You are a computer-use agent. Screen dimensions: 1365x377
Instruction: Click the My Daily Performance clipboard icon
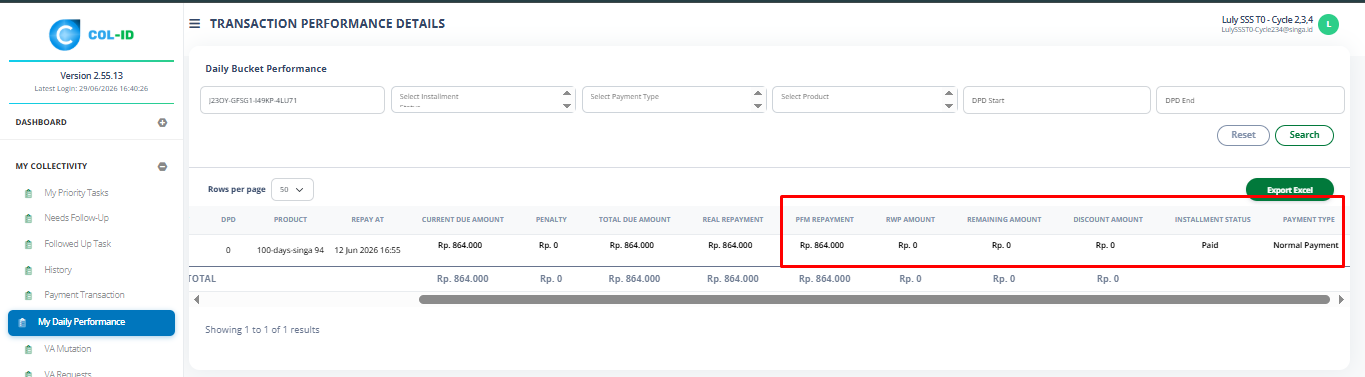22,322
